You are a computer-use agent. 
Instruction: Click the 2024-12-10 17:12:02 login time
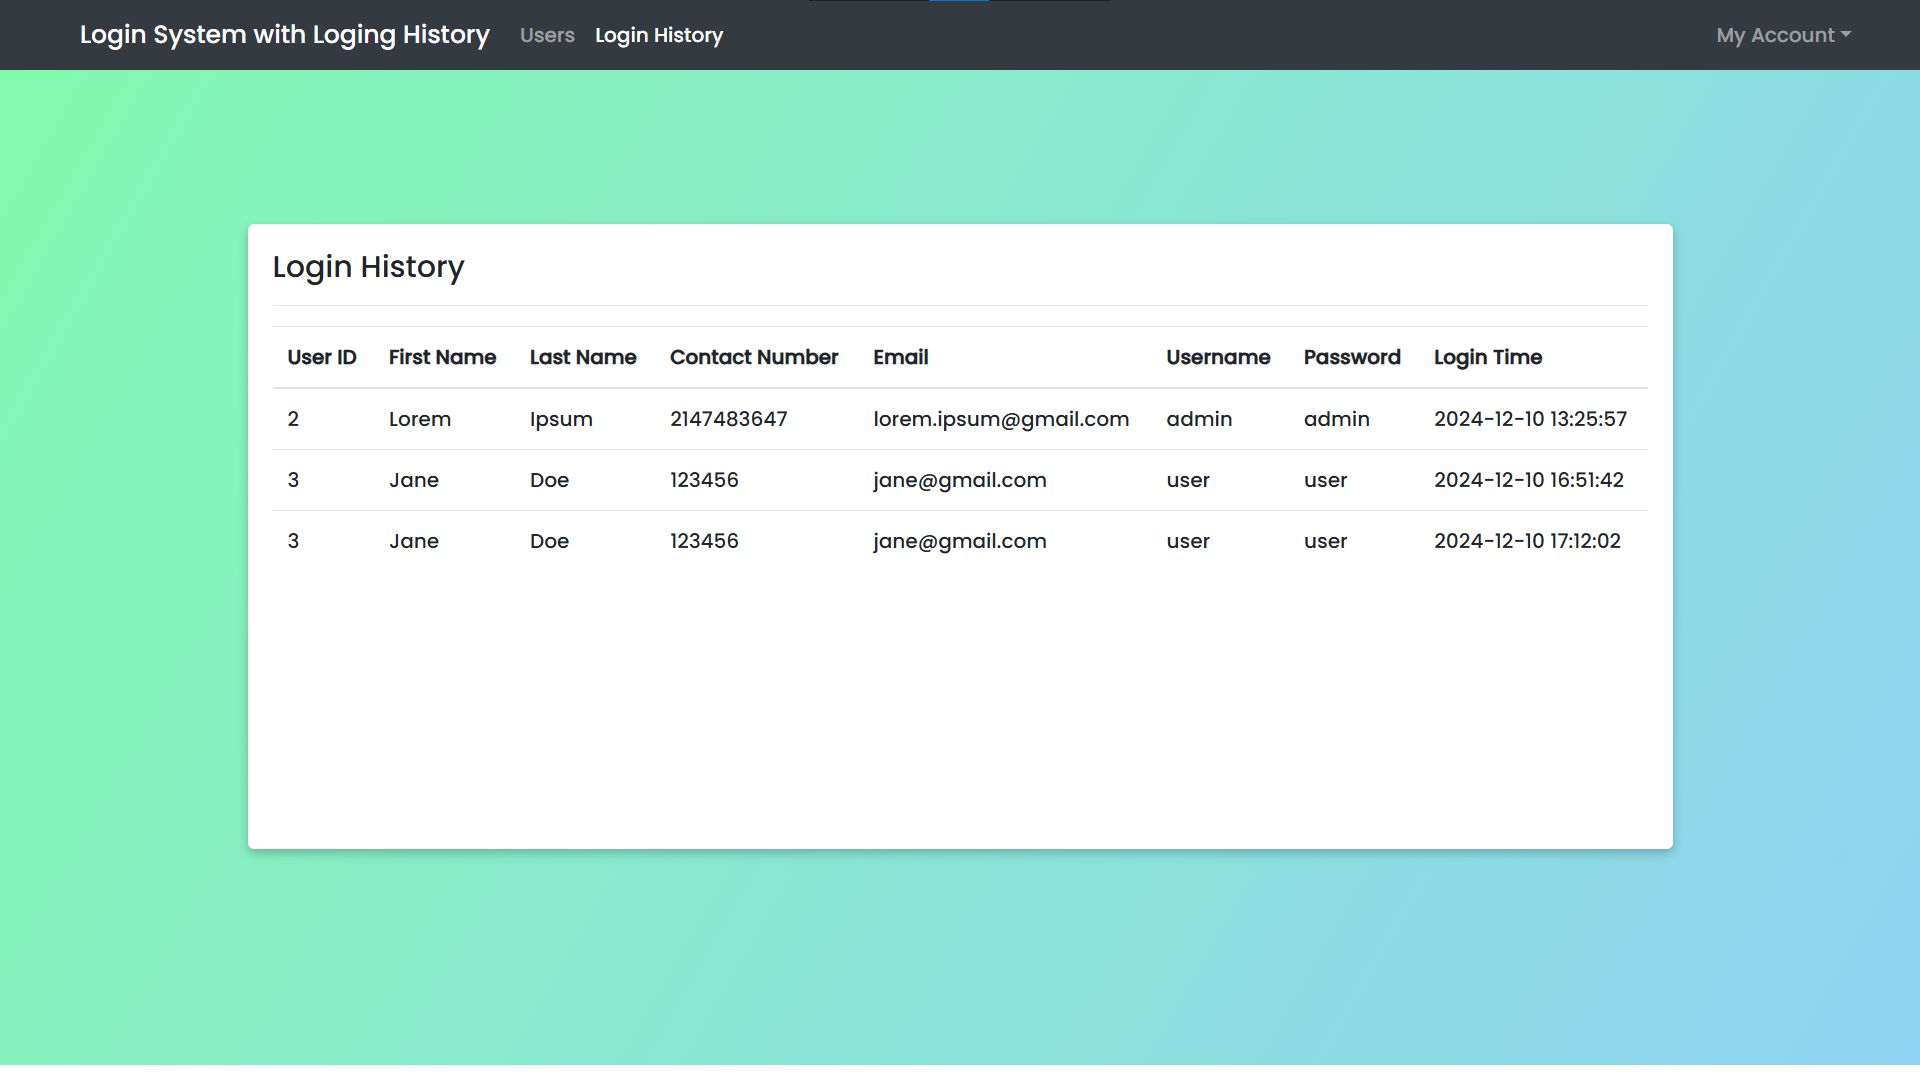[1526, 541]
